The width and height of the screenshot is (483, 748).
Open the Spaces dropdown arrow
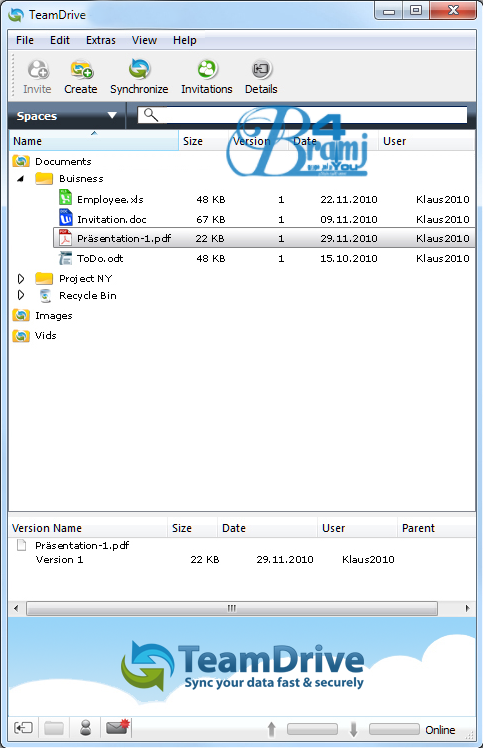click(112, 115)
